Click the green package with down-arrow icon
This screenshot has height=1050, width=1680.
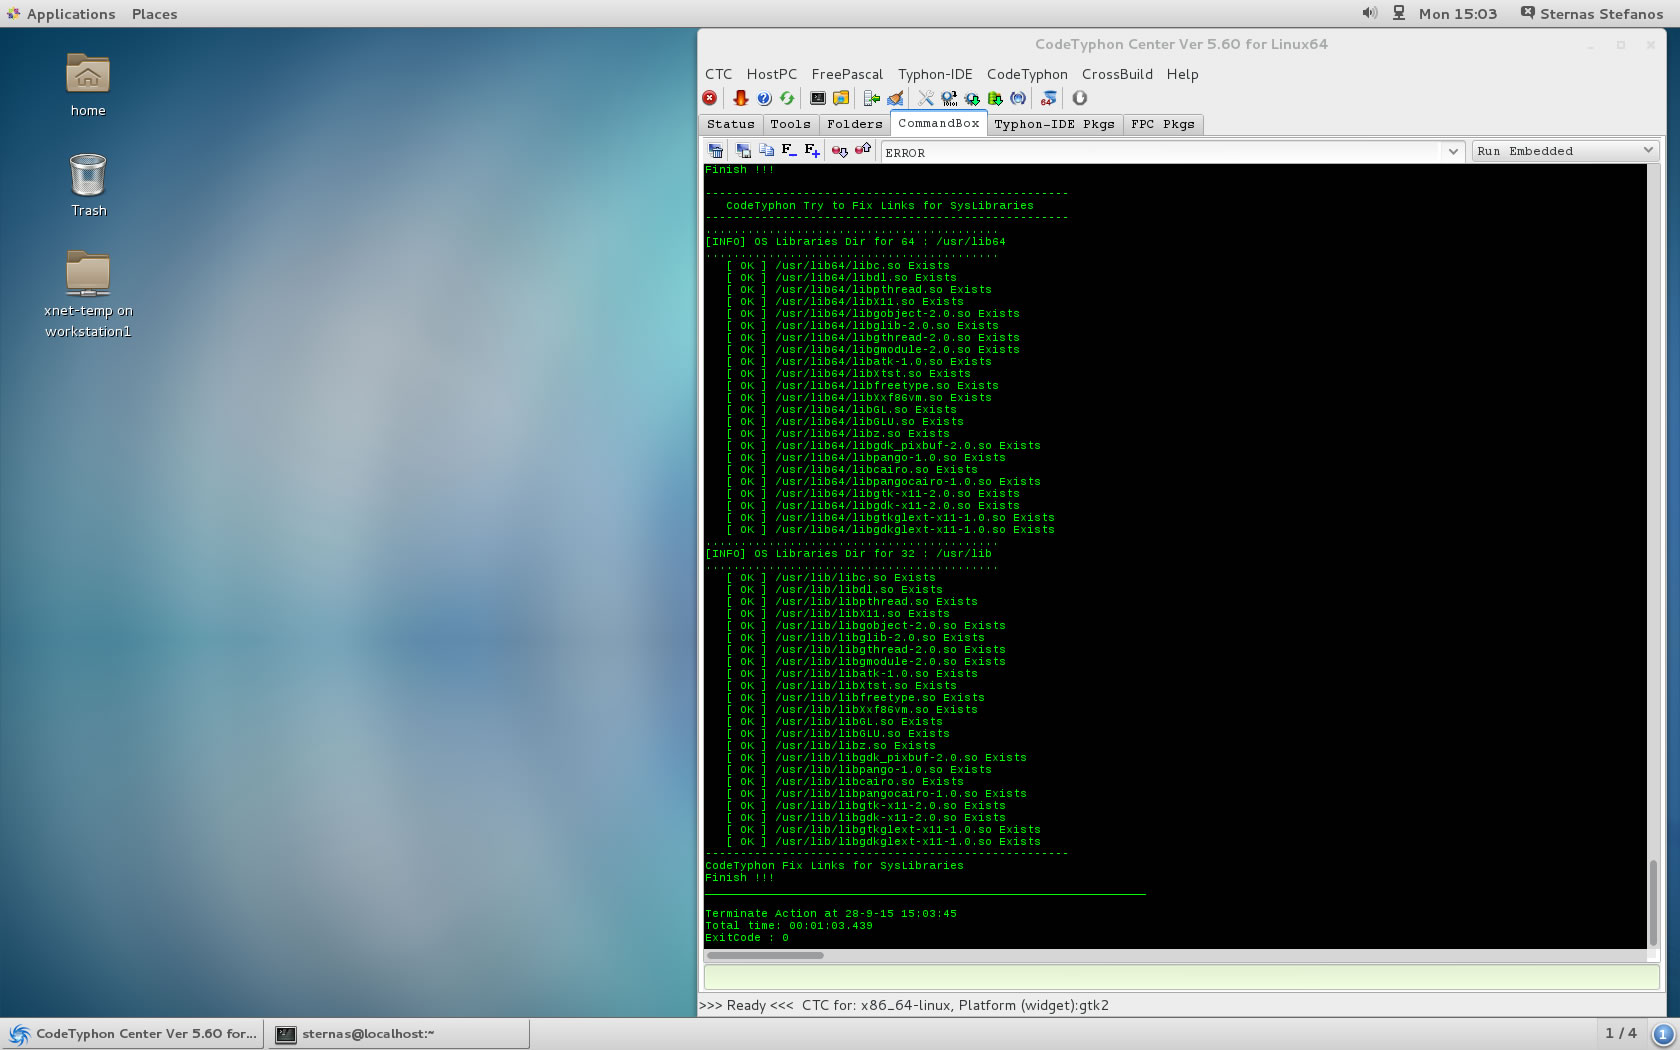coord(995,98)
